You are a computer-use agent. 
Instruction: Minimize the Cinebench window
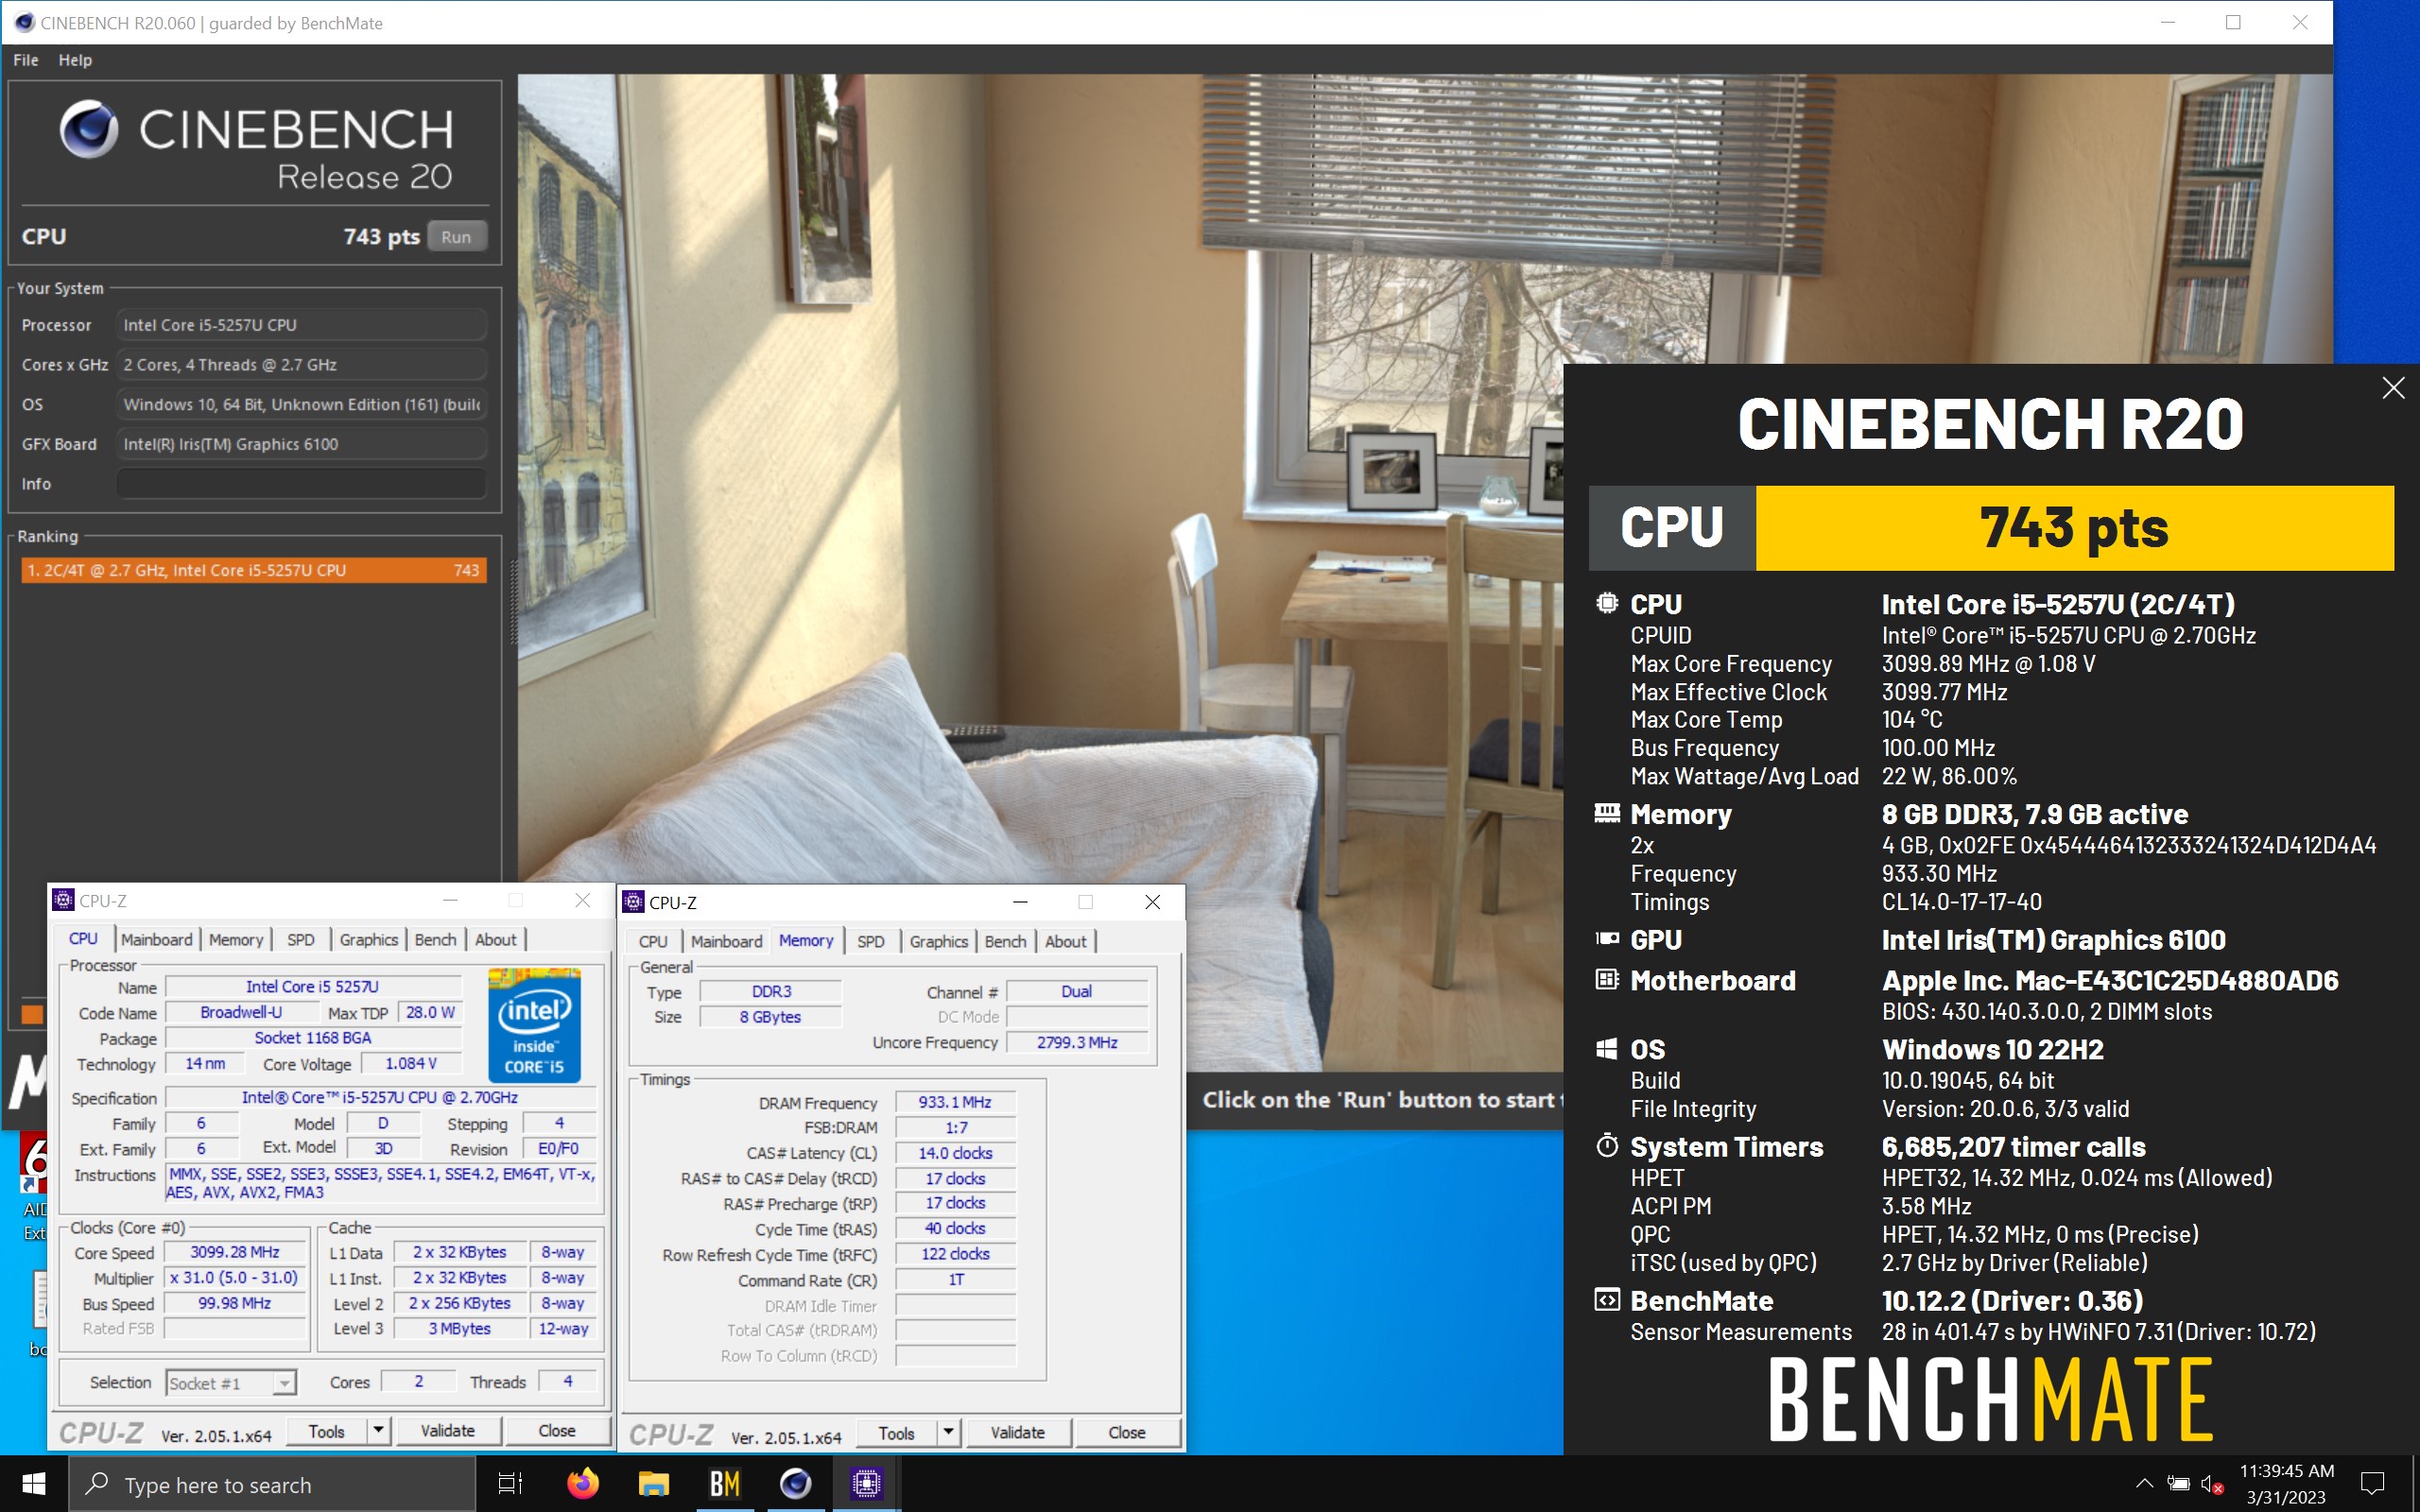[2168, 22]
